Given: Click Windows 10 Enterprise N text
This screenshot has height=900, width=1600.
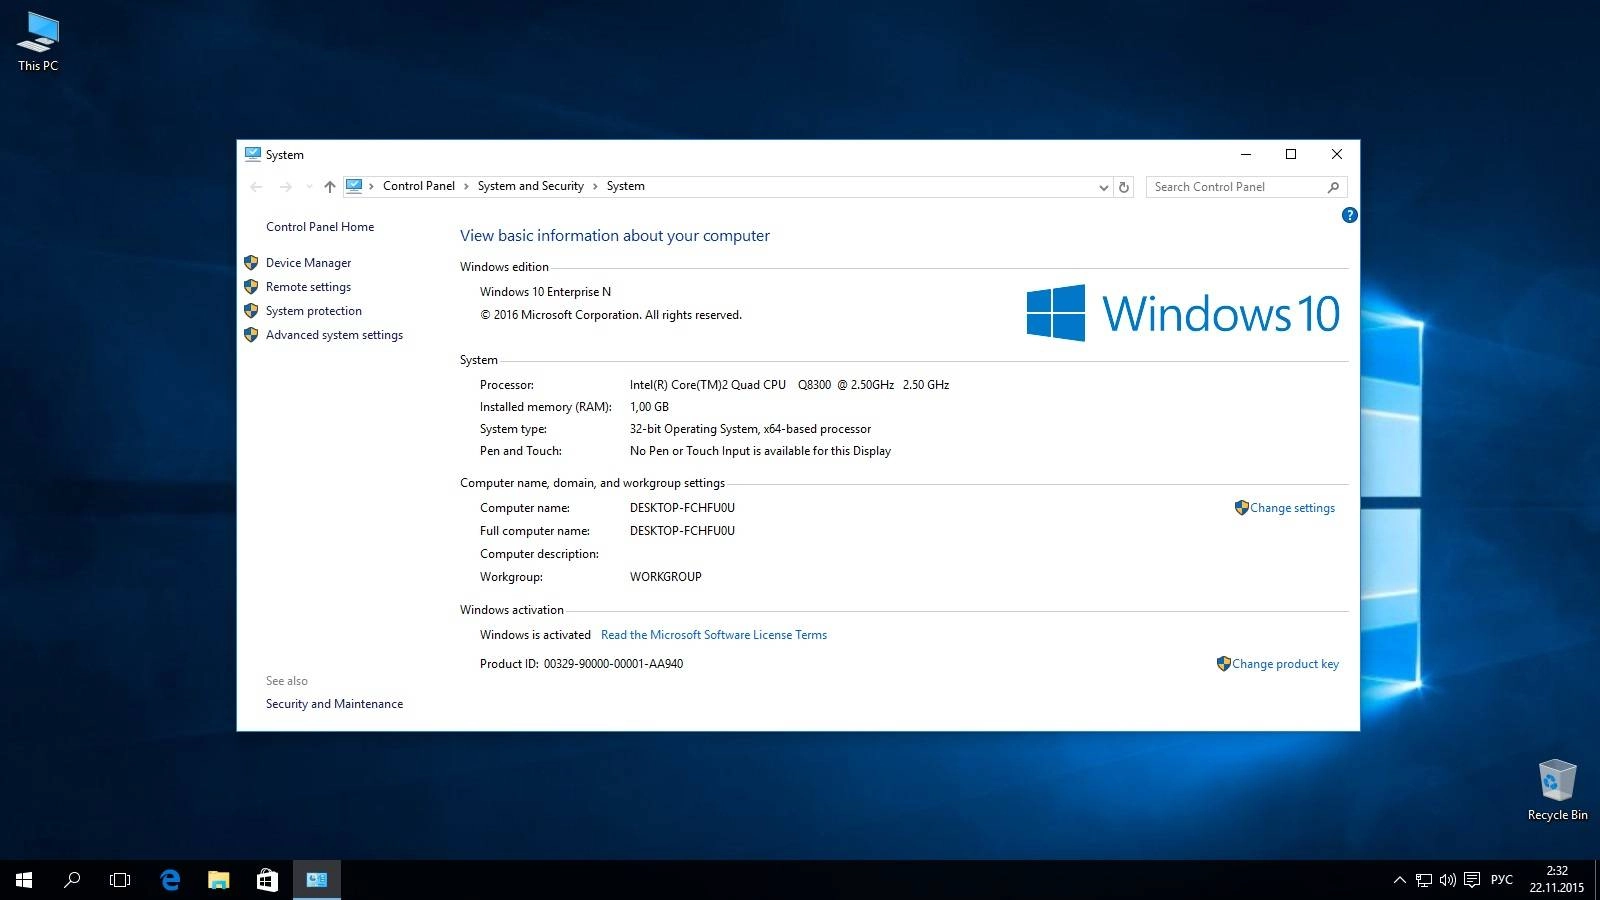Looking at the screenshot, I should pyautogui.click(x=545, y=292).
